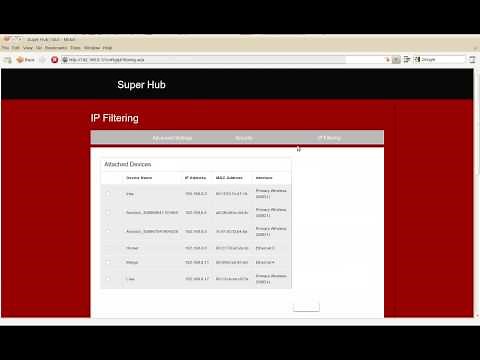Tick the checkbox of the second attached device

[108, 212]
